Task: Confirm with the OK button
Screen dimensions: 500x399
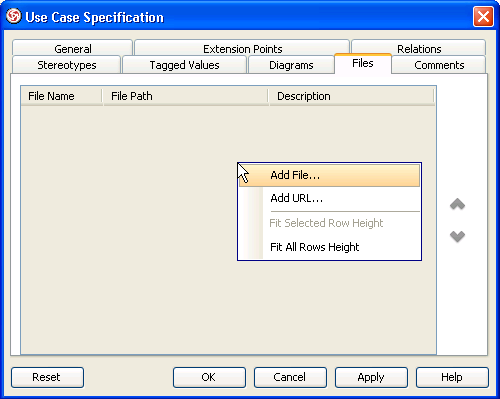Action: pyautogui.click(x=209, y=377)
